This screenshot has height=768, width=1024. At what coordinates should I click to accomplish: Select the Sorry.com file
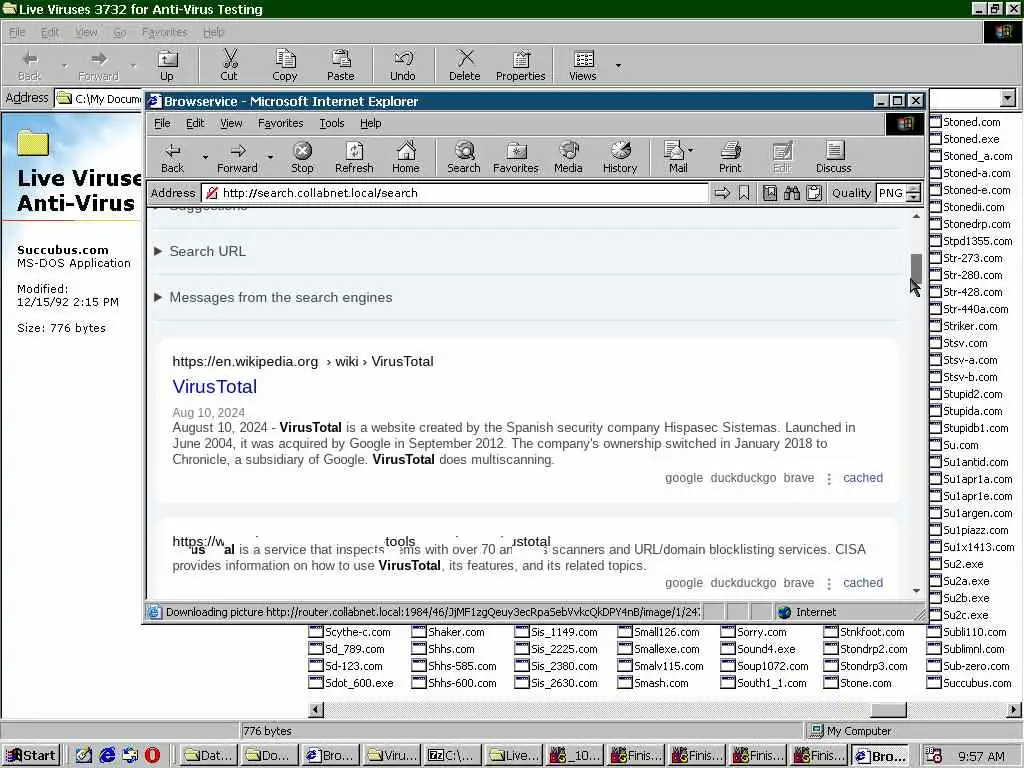754,632
